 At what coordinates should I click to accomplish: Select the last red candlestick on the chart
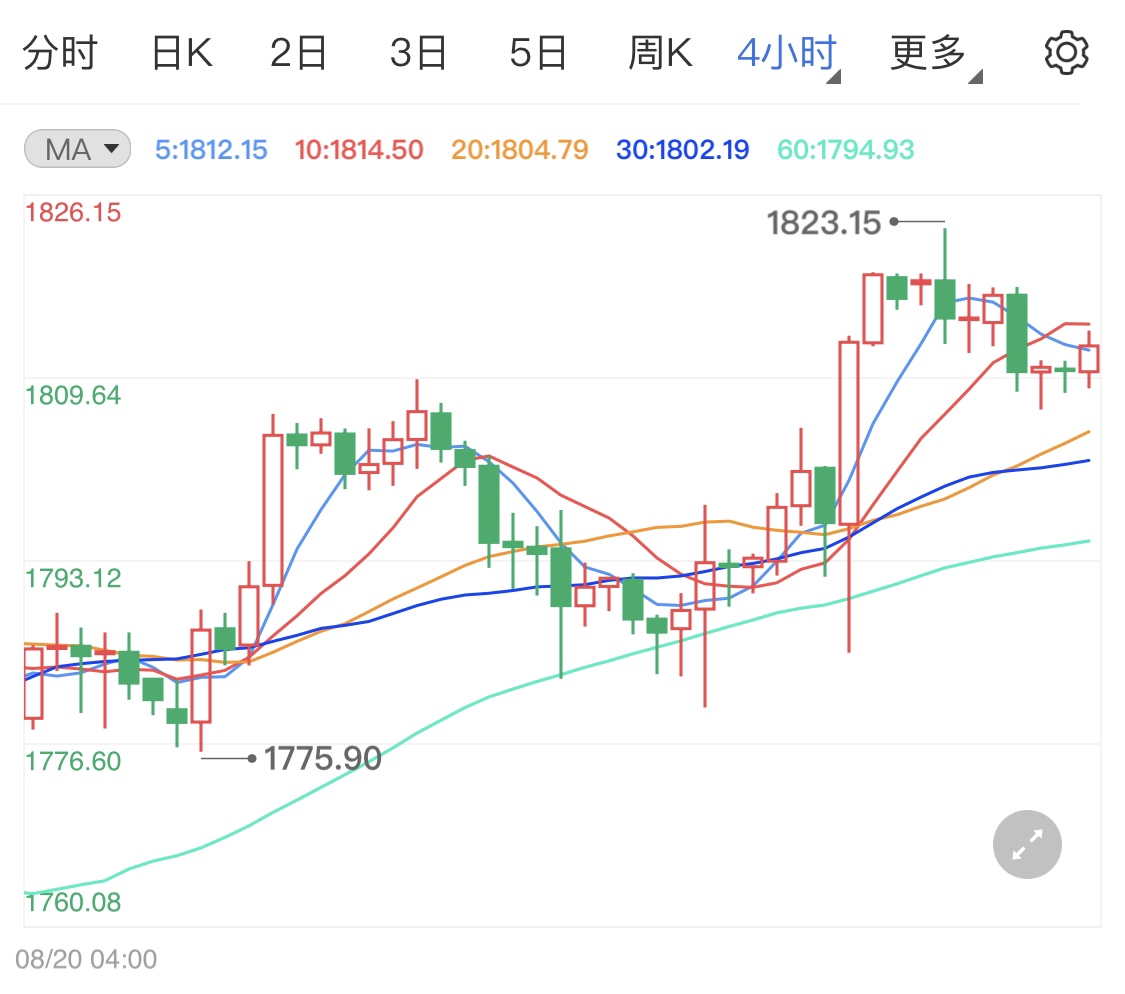point(1089,358)
